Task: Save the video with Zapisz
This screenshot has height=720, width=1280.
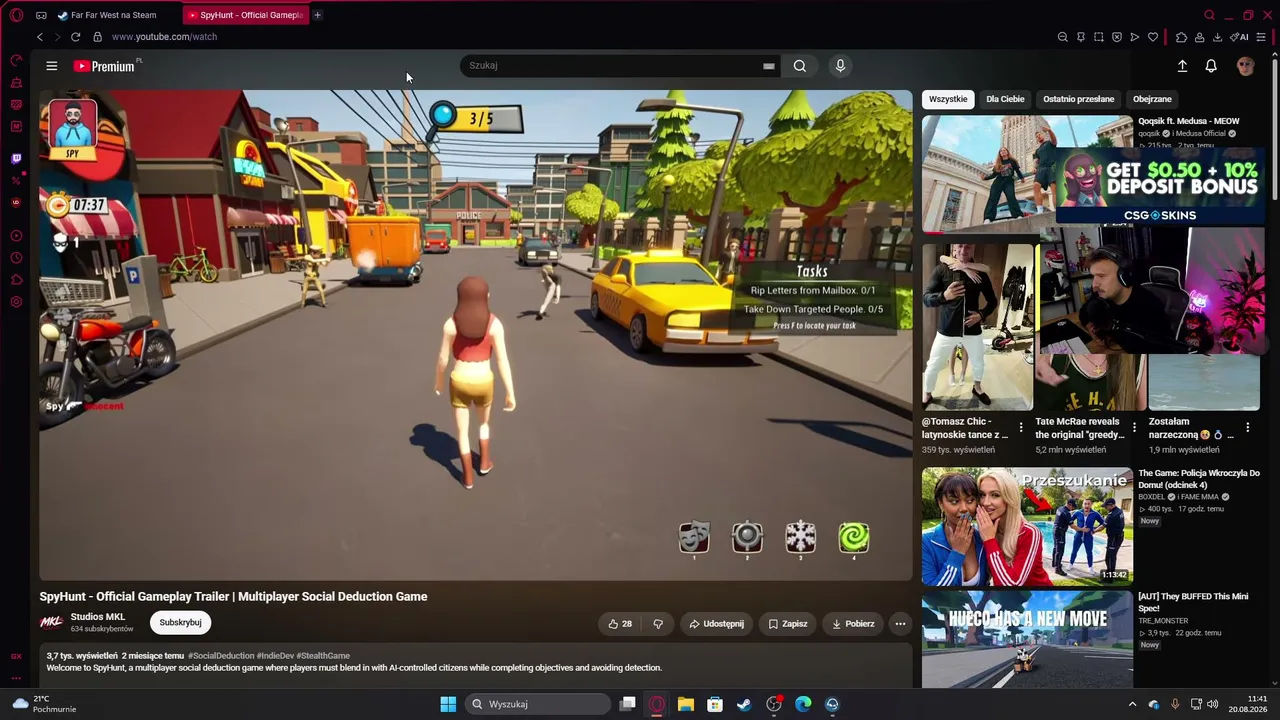Action: 788,624
